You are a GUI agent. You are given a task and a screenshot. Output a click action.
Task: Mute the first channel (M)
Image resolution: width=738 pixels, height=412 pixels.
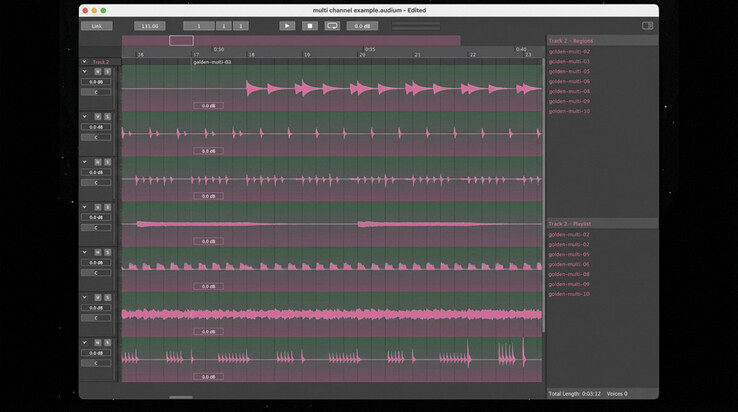97,72
